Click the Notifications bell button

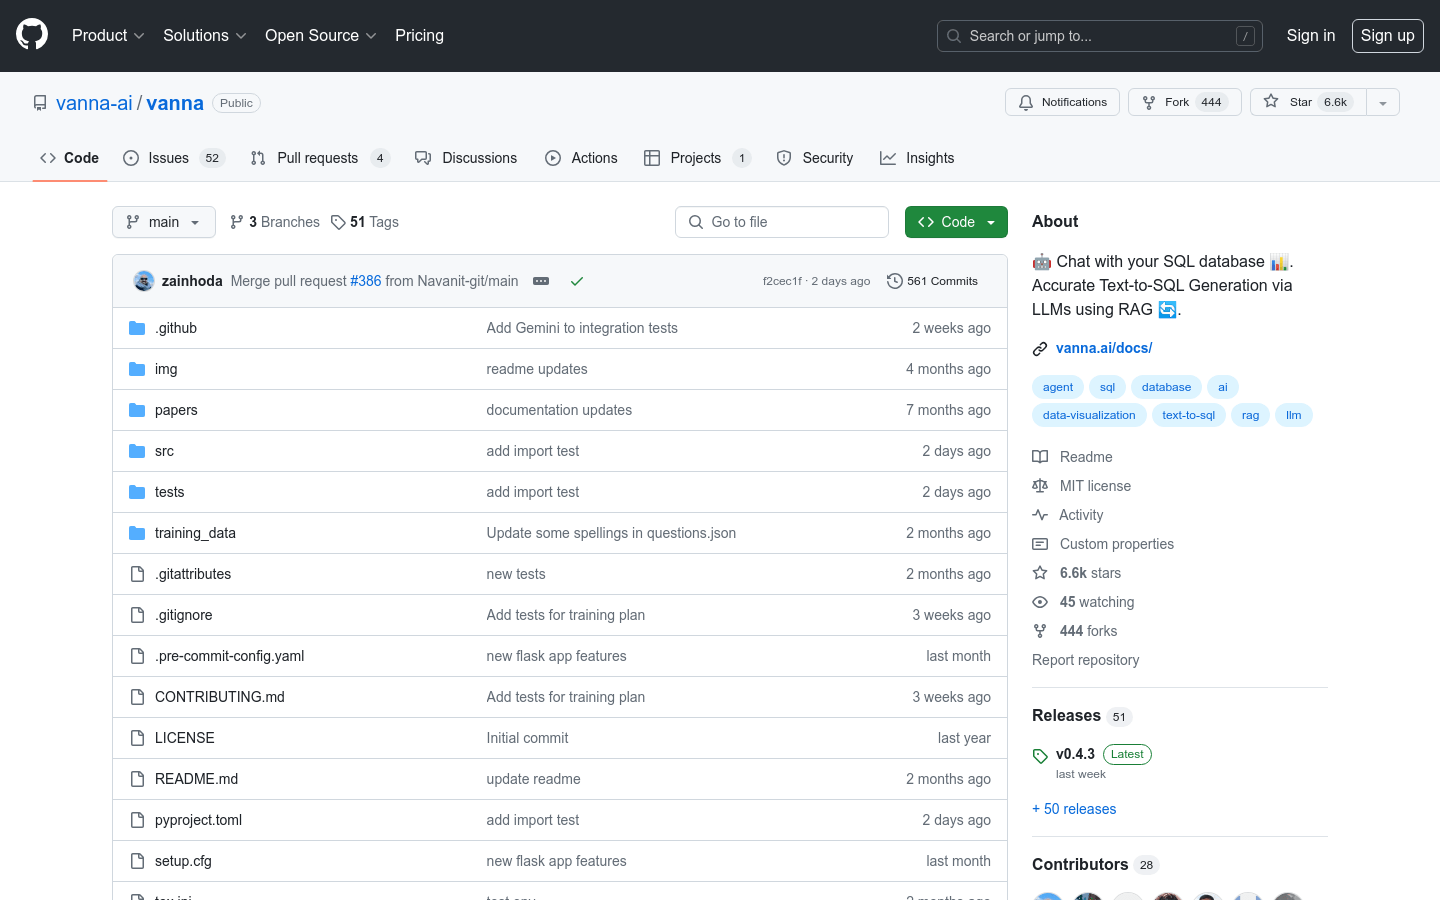[1062, 102]
